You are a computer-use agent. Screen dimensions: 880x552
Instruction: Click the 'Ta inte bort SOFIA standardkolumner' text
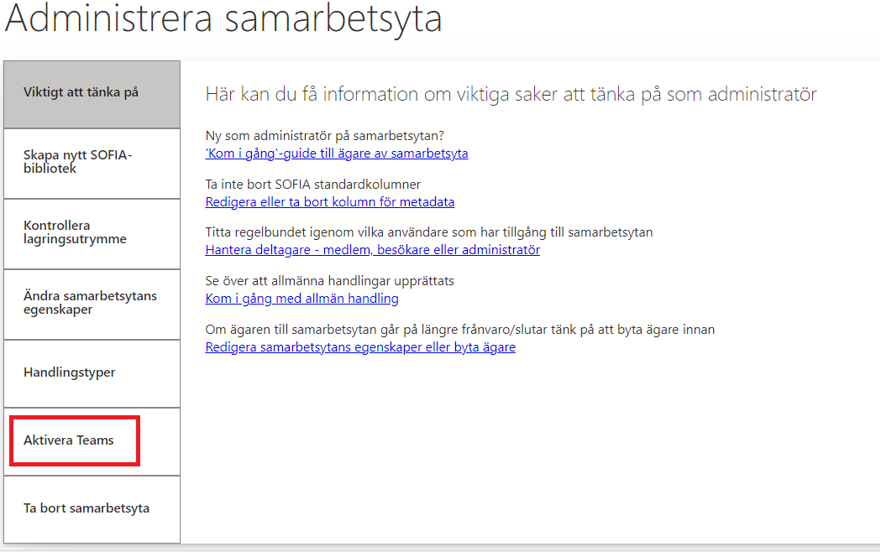coord(313,185)
